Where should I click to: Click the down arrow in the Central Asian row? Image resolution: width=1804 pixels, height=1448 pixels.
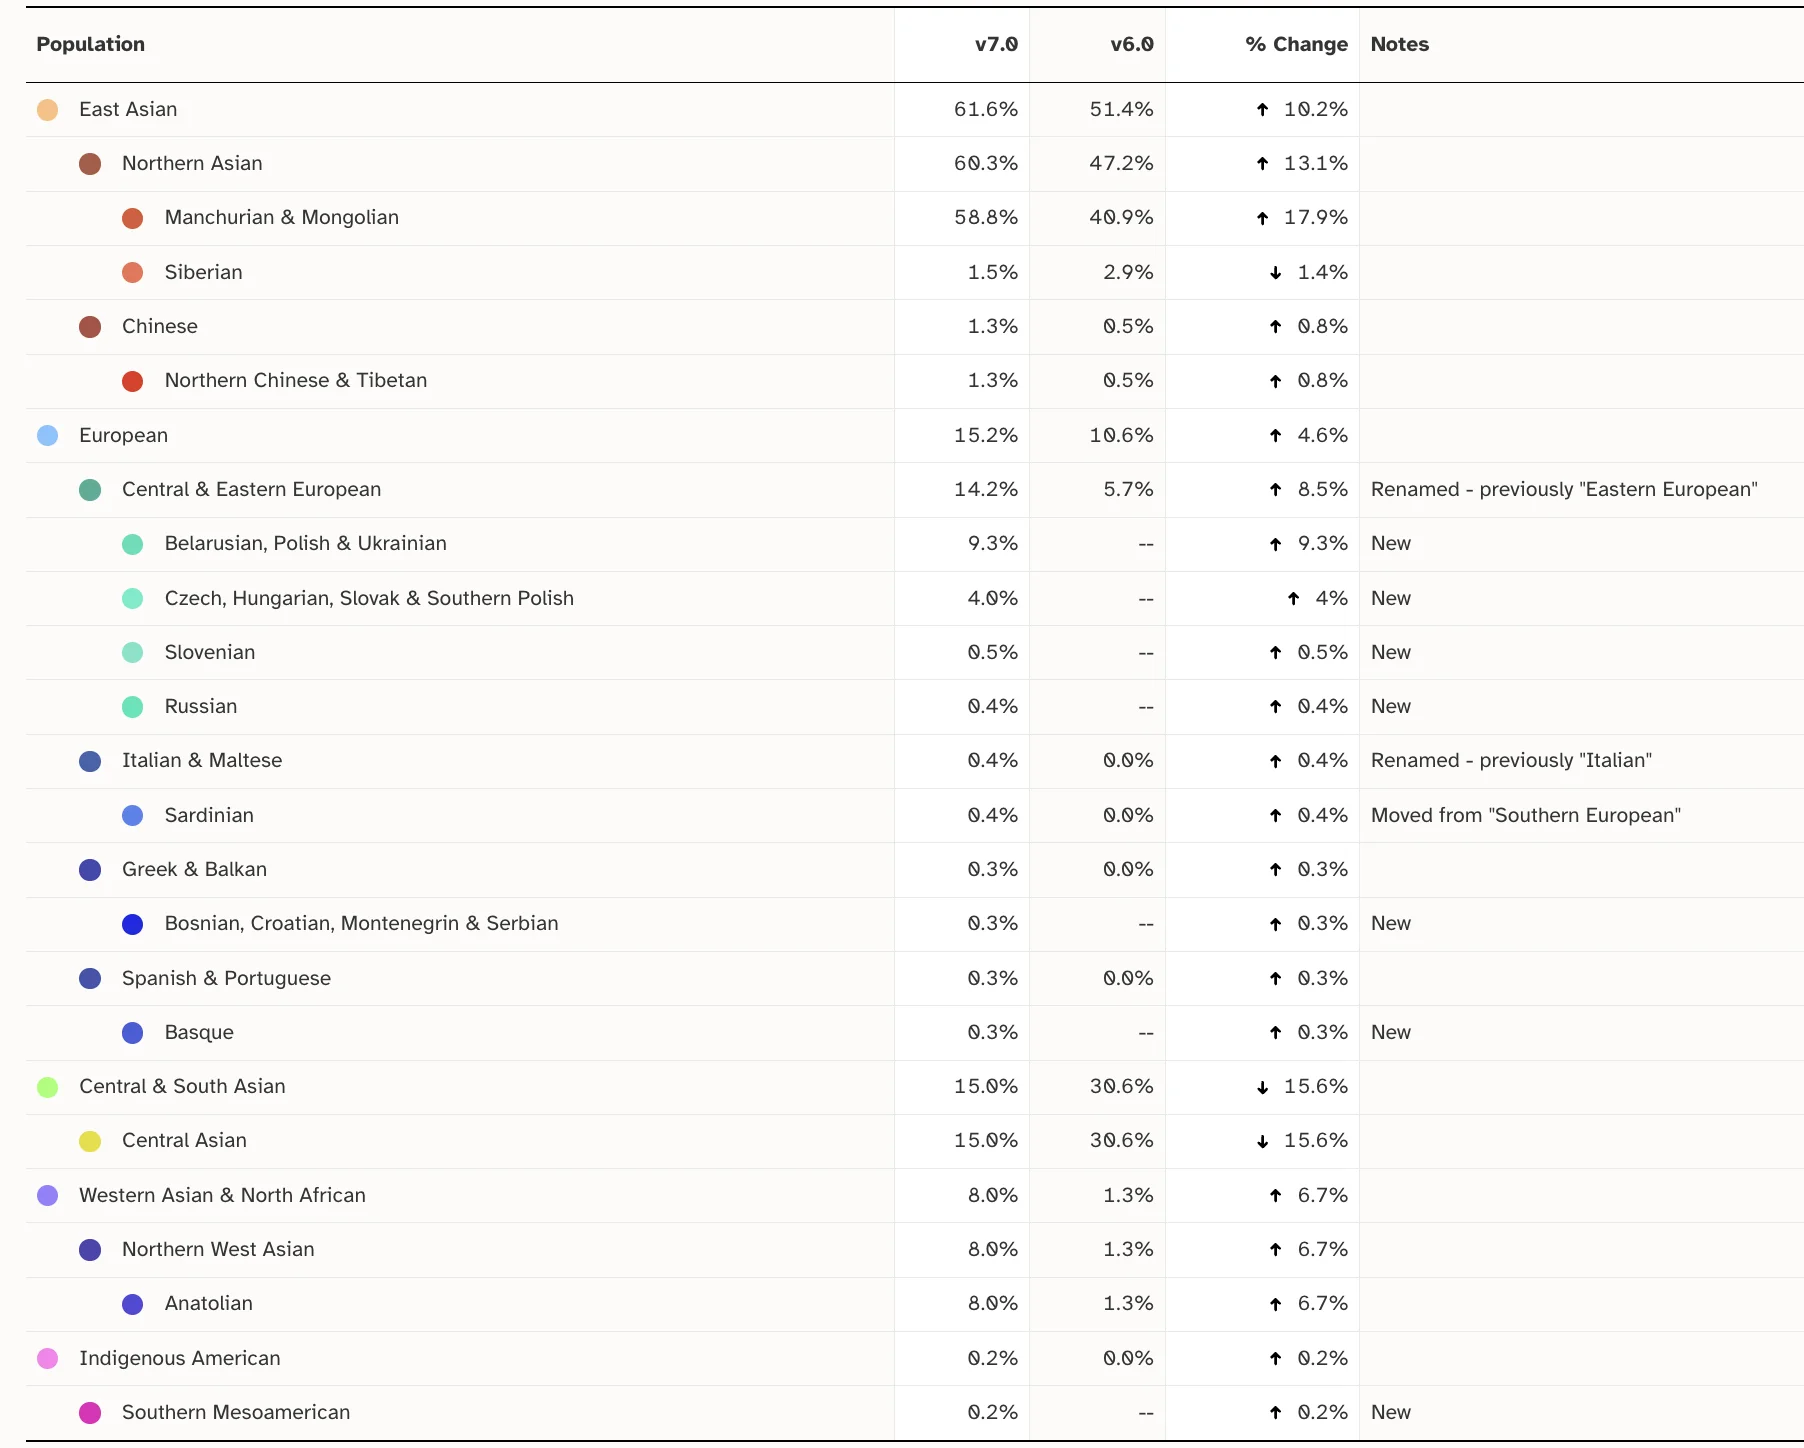pyautogui.click(x=1262, y=1141)
